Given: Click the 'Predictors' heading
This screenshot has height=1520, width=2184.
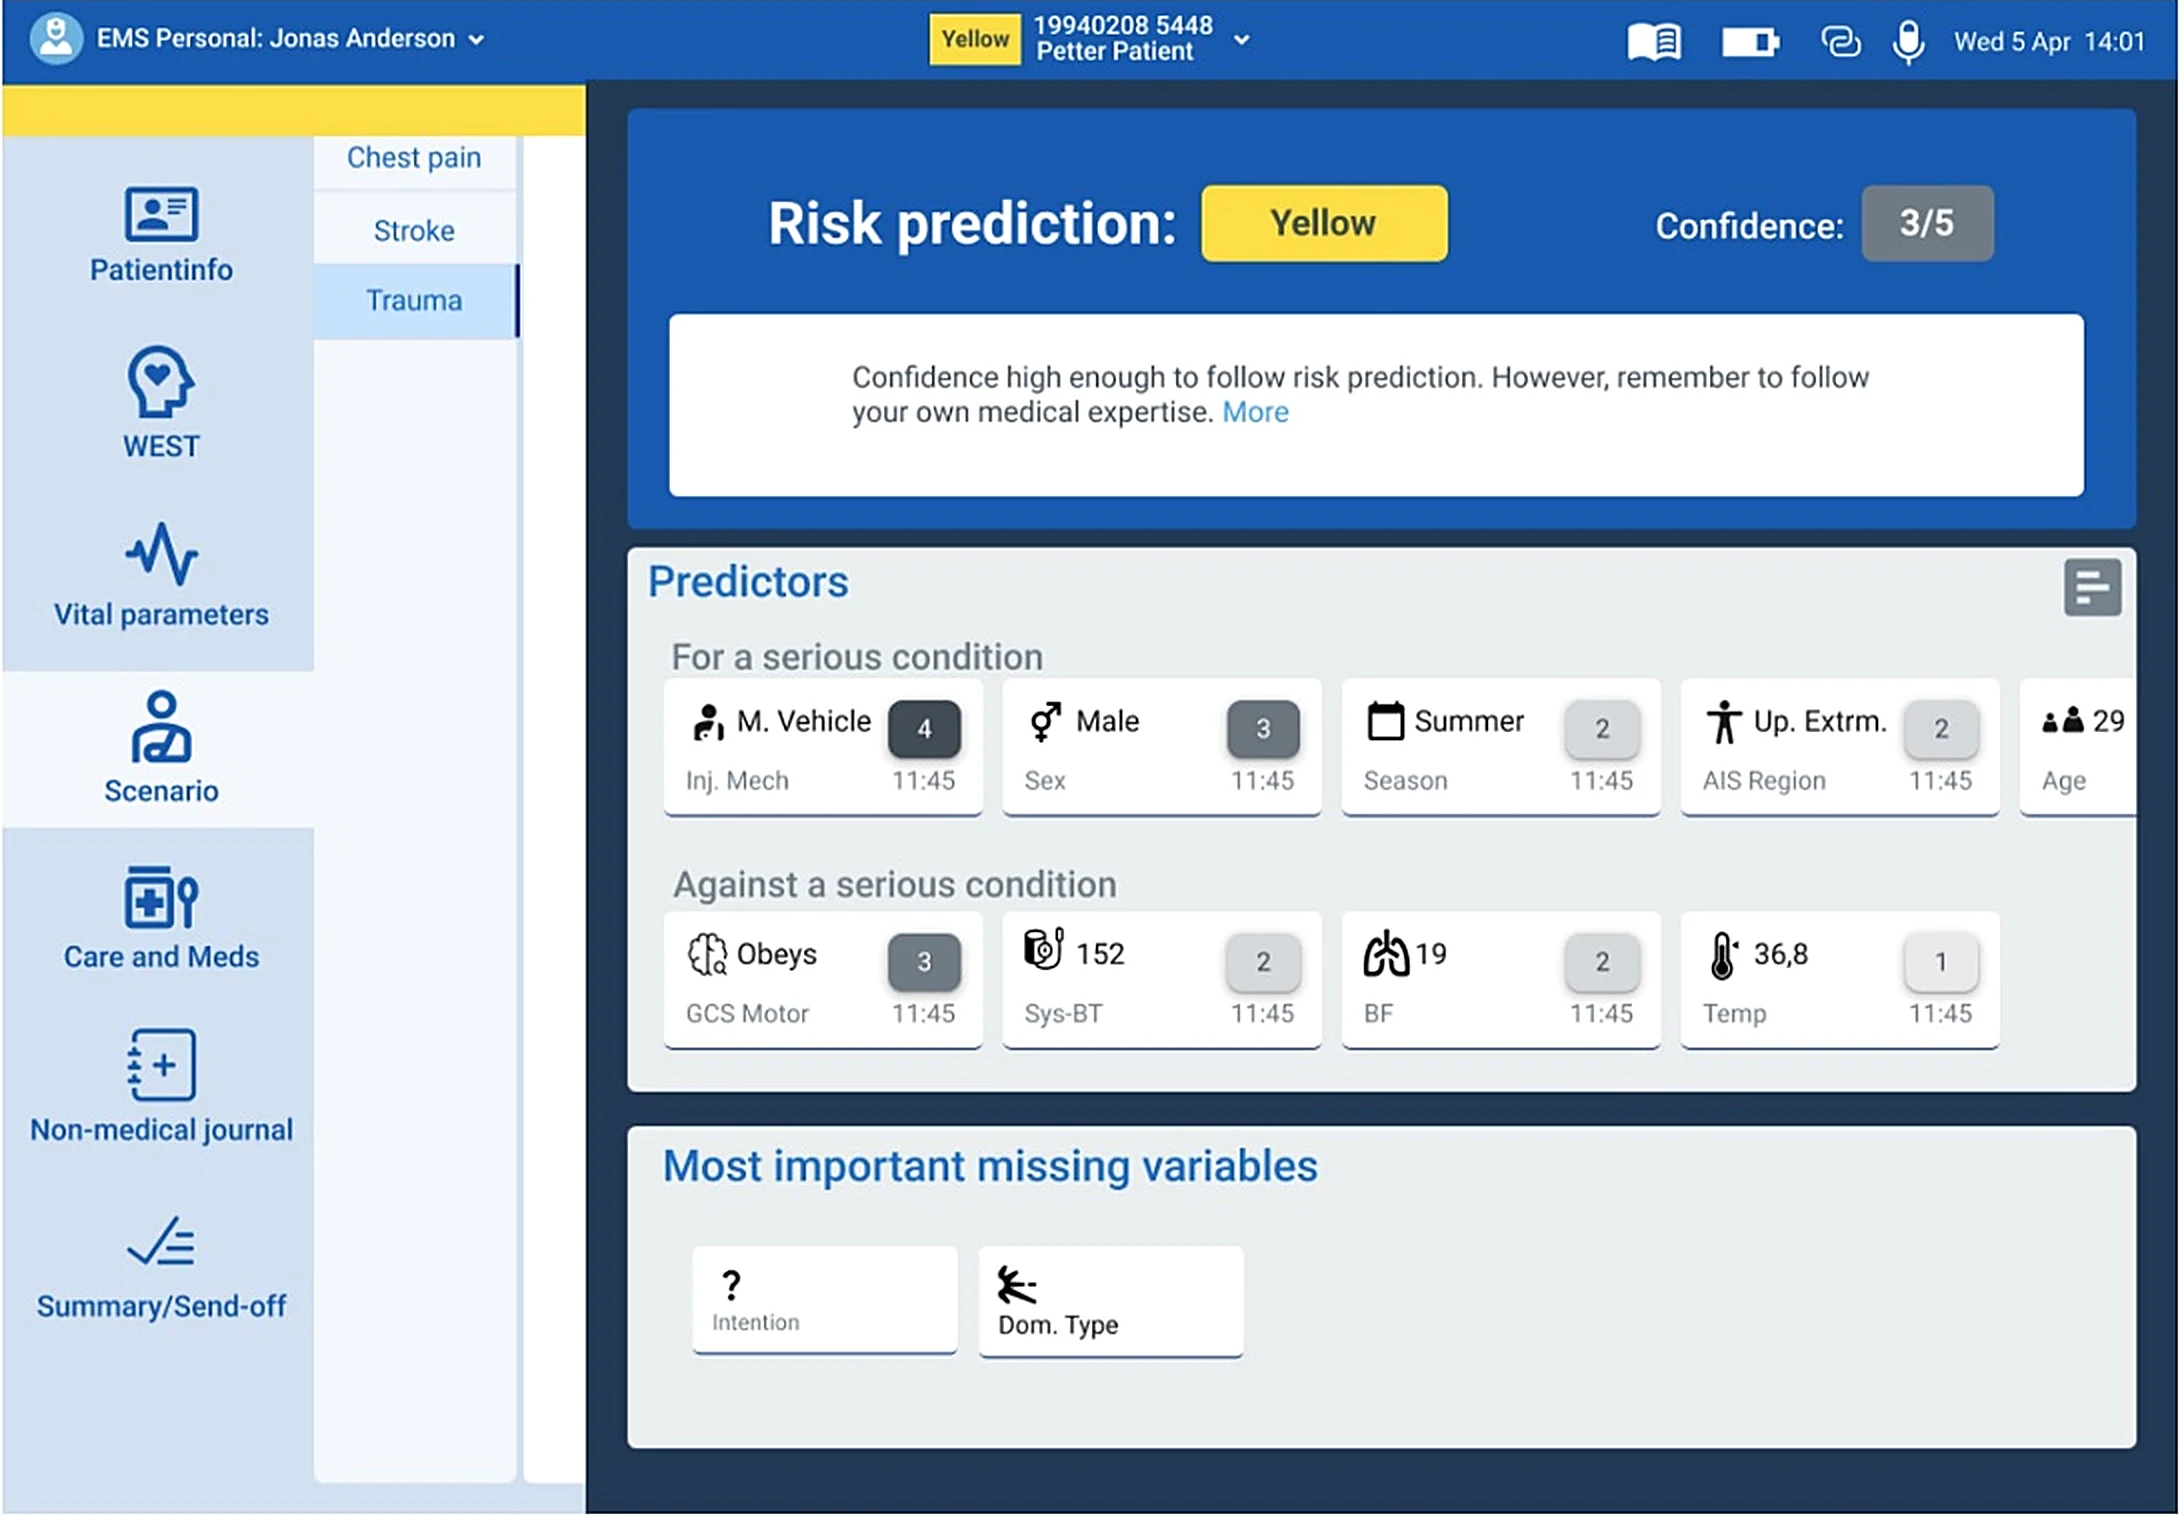Looking at the screenshot, I should click(x=748, y=582).
